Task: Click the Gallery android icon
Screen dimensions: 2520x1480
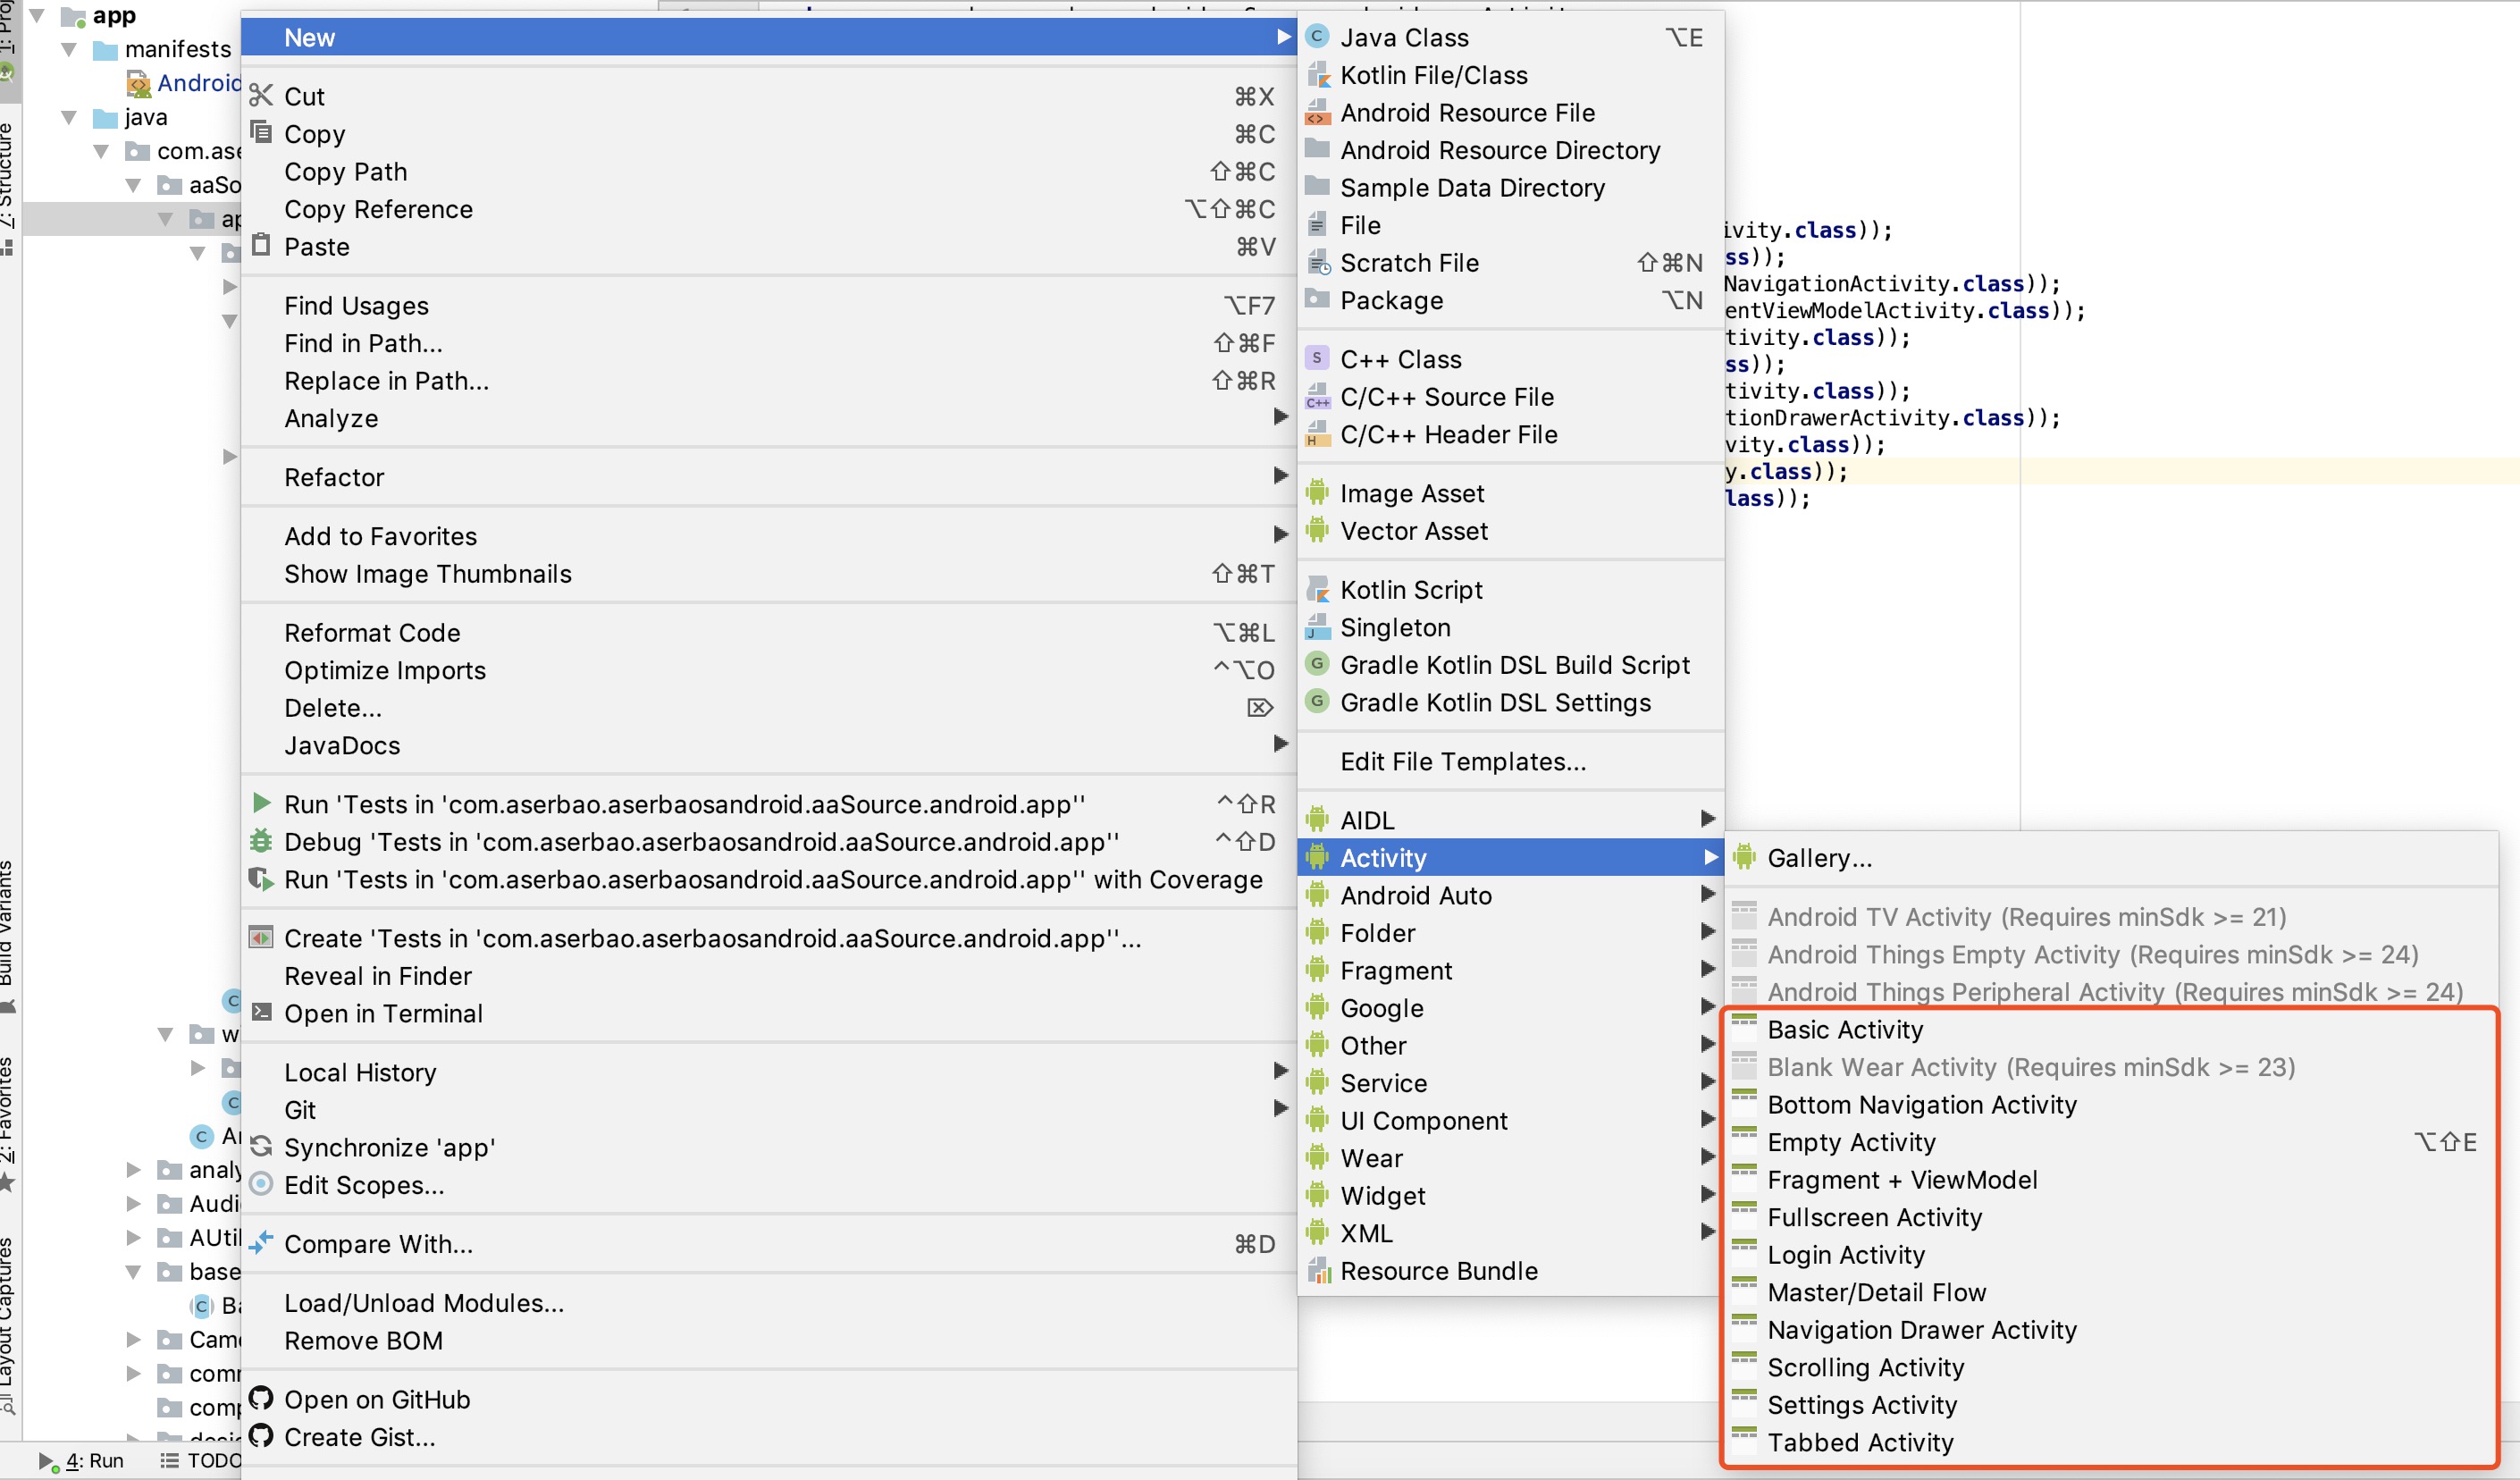Action: tap(1745, 857)
